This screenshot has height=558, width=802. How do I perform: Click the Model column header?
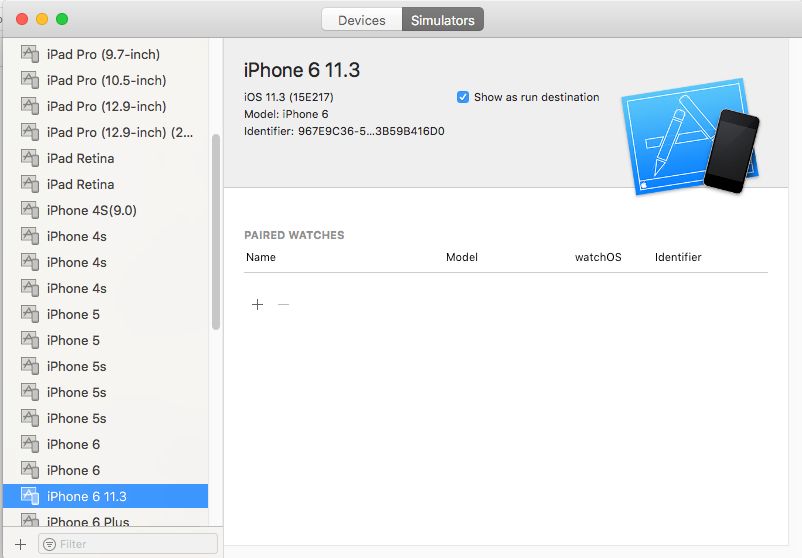coord(462,257)
